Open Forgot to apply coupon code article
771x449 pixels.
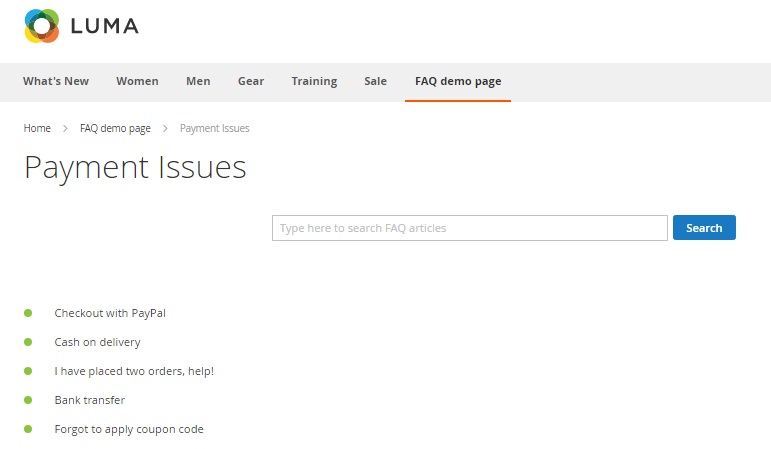(x=129, y=429)
